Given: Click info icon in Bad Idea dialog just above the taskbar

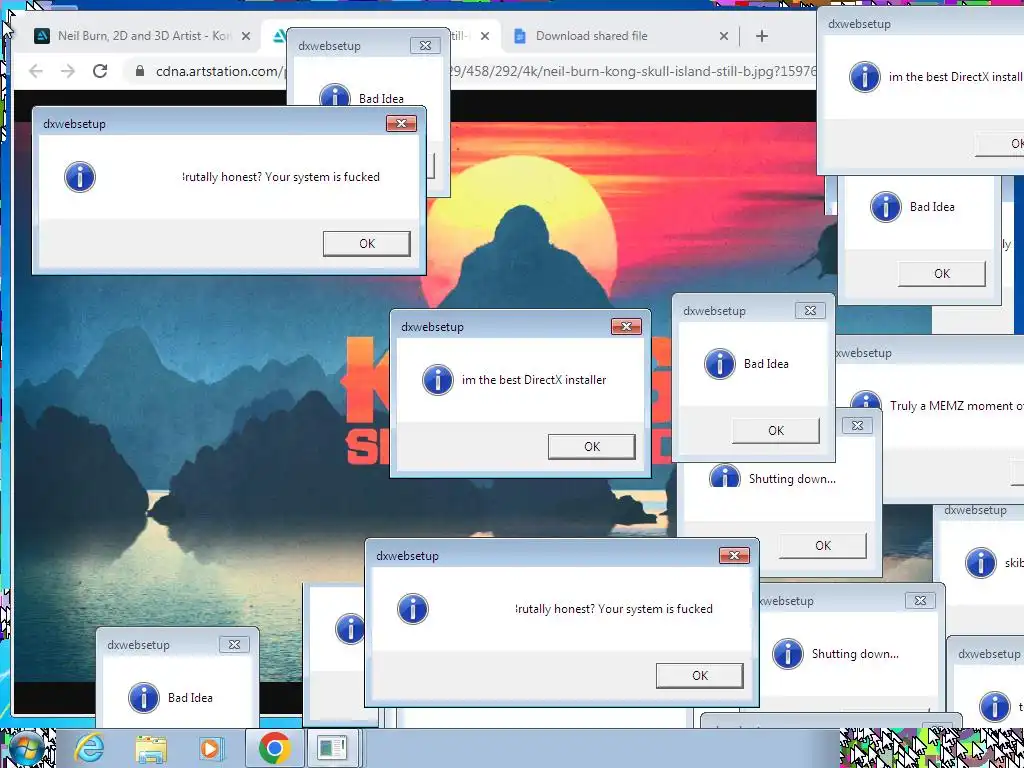Looking at the screenshot, I should pyautogui.click(x=144, y=697).
